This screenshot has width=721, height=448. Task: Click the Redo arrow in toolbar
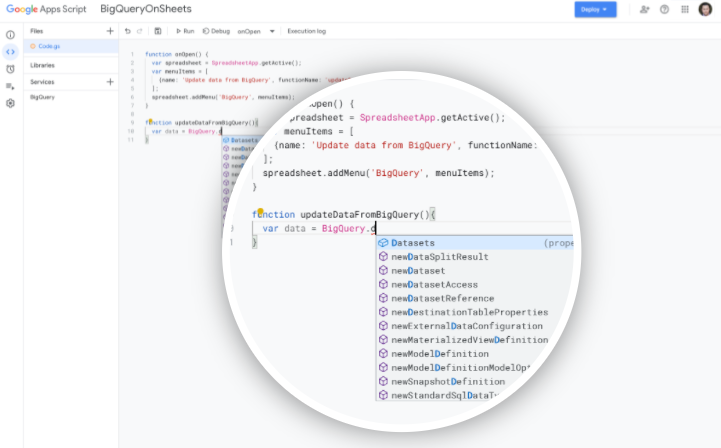[x=140, y=31]
